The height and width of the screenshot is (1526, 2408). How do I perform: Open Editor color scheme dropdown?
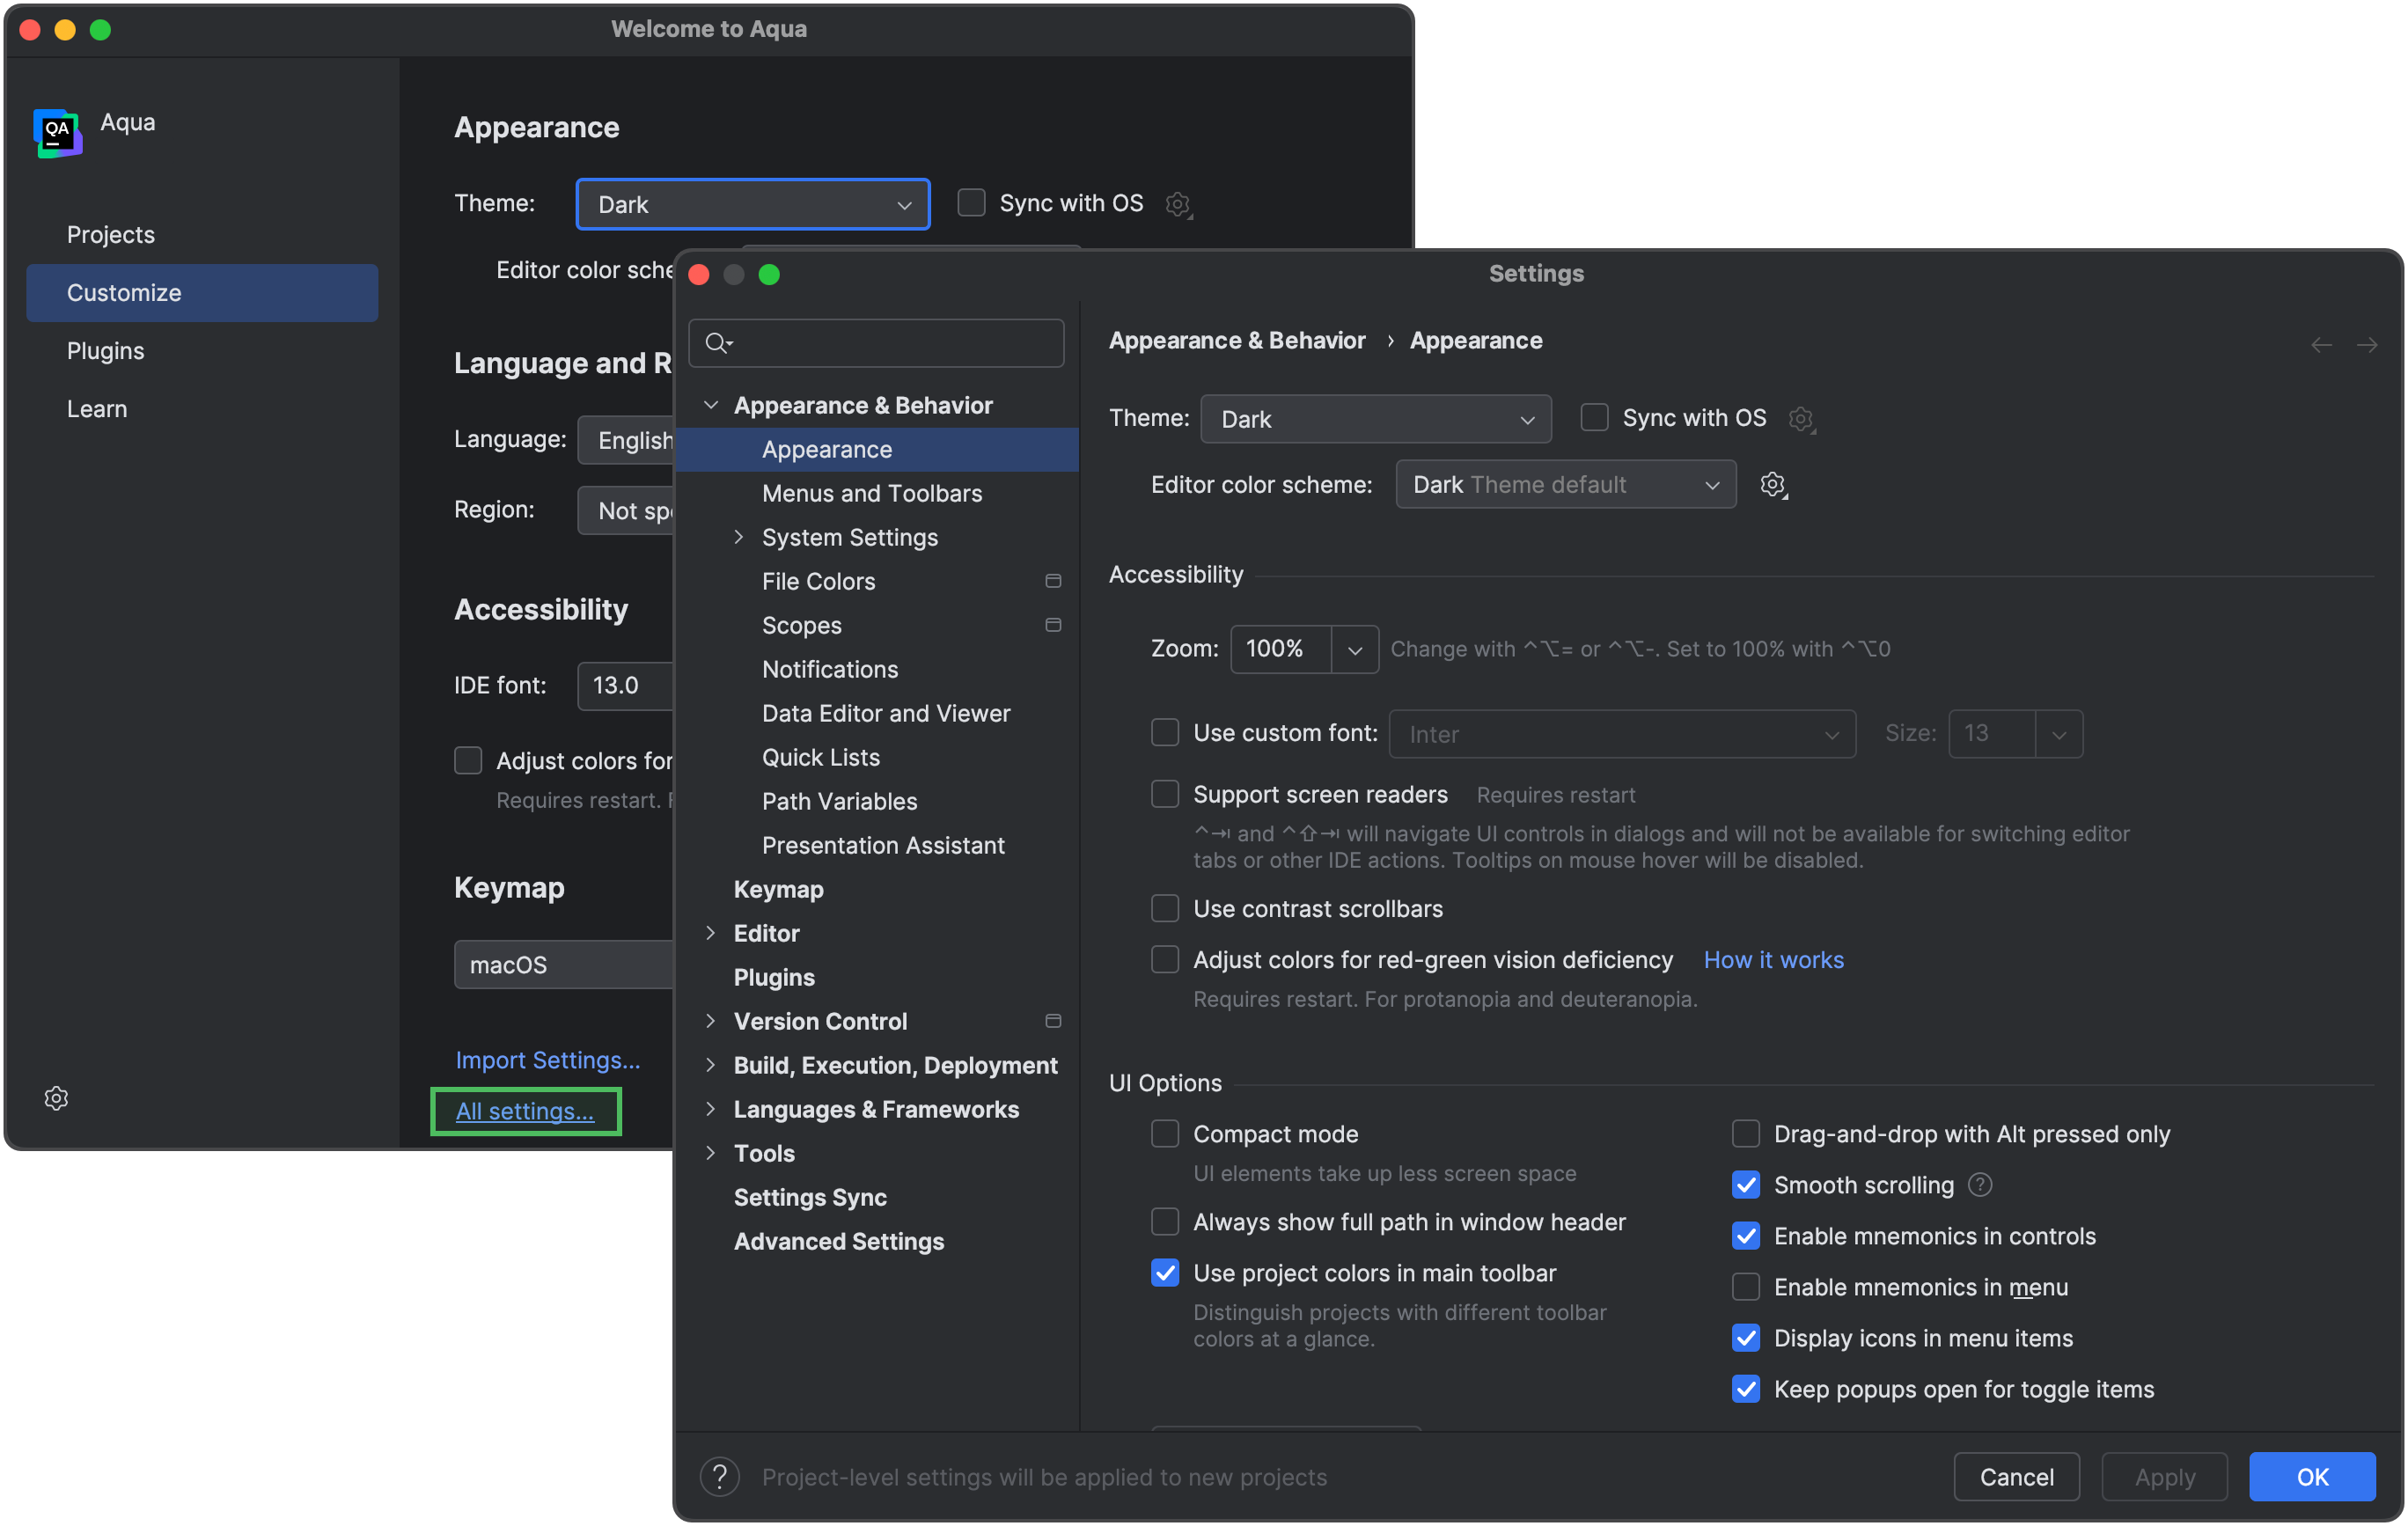pyautogui.click(x=1566, y=485)
